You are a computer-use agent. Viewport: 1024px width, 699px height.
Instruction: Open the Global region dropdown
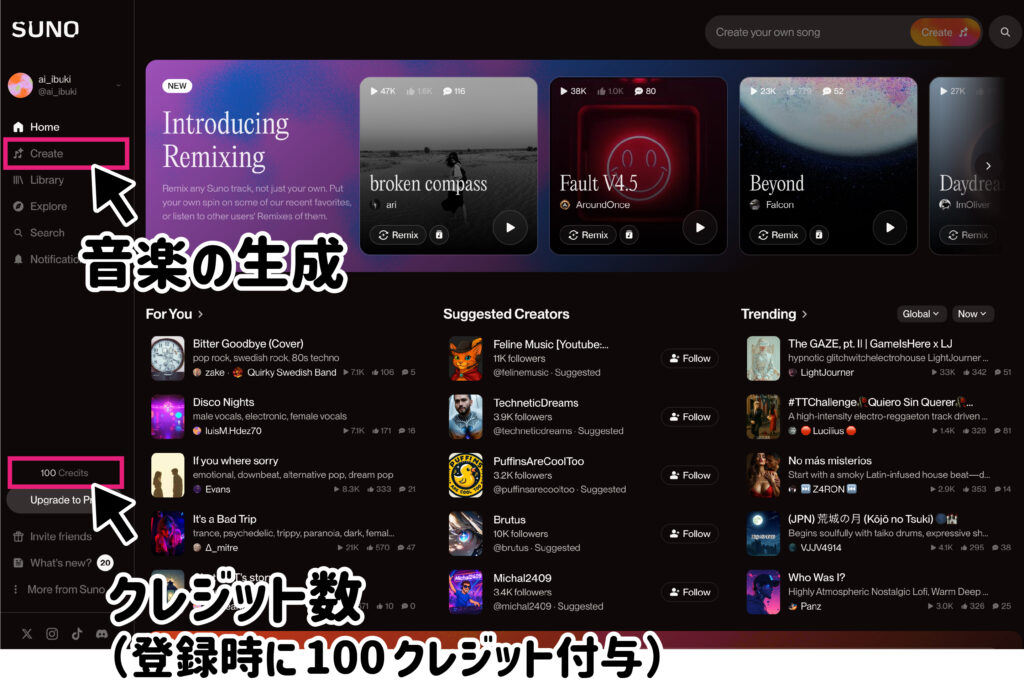coord(921,314)
